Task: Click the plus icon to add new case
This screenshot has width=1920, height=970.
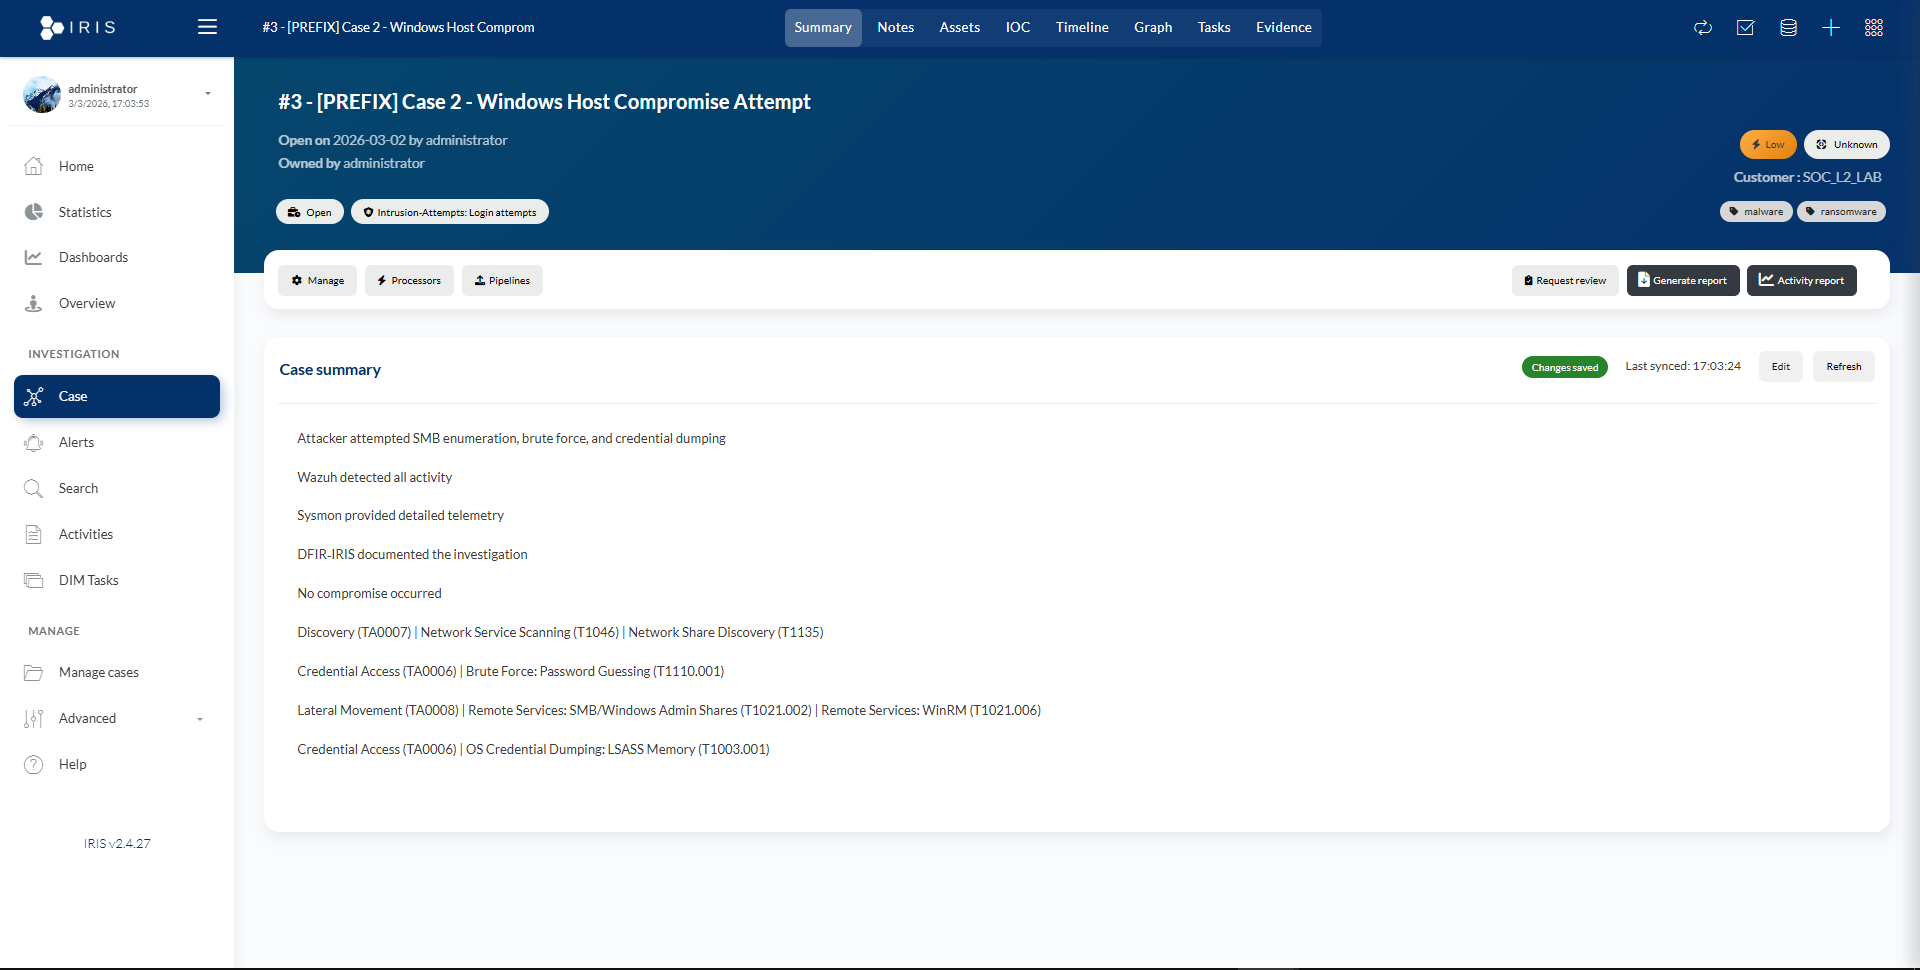Action: tap(1830, 28)
